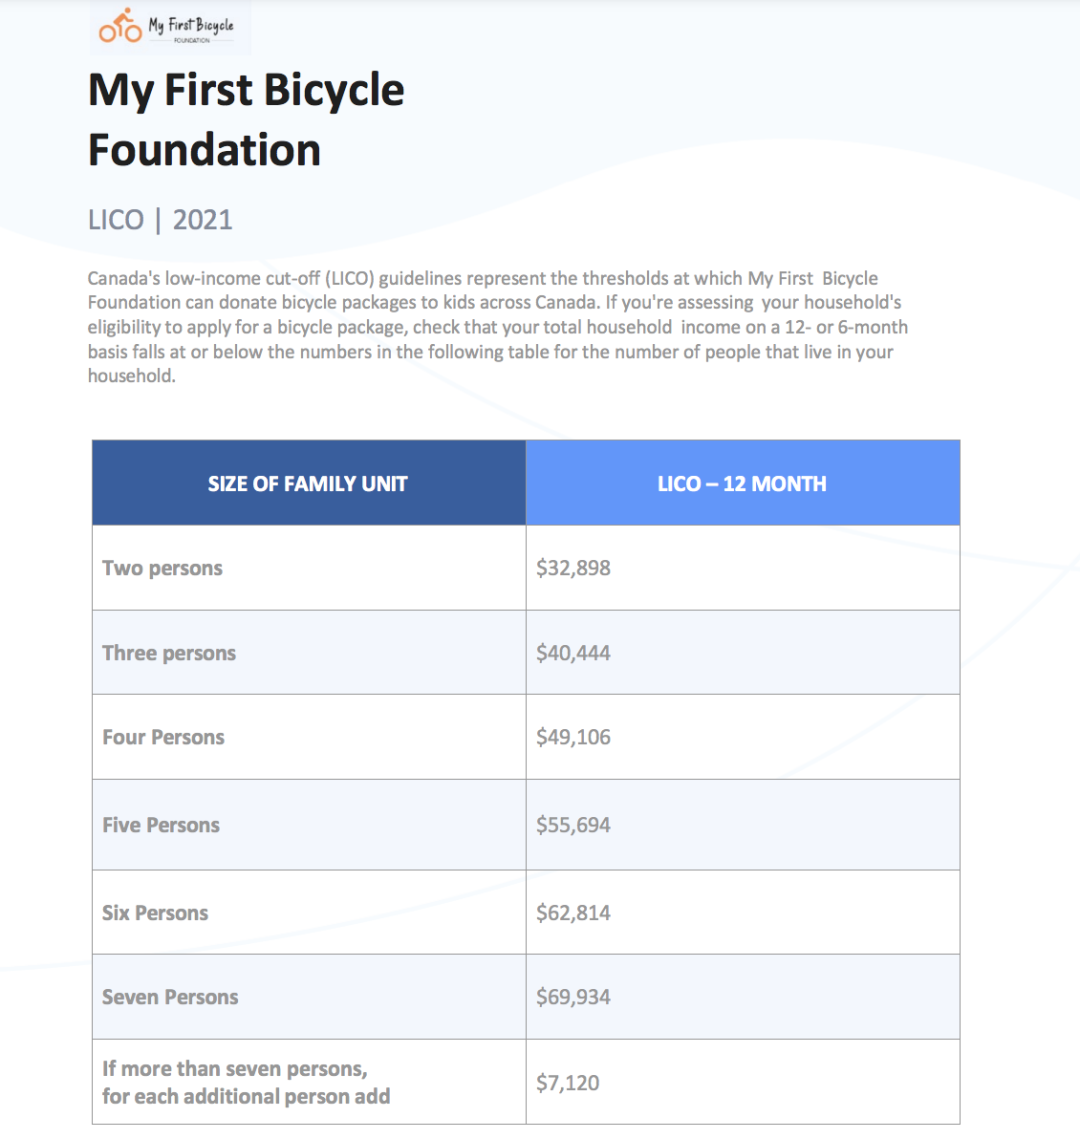Click the My First Bicycle logo icon
Screen dimensions: 1080x1139
120,26
